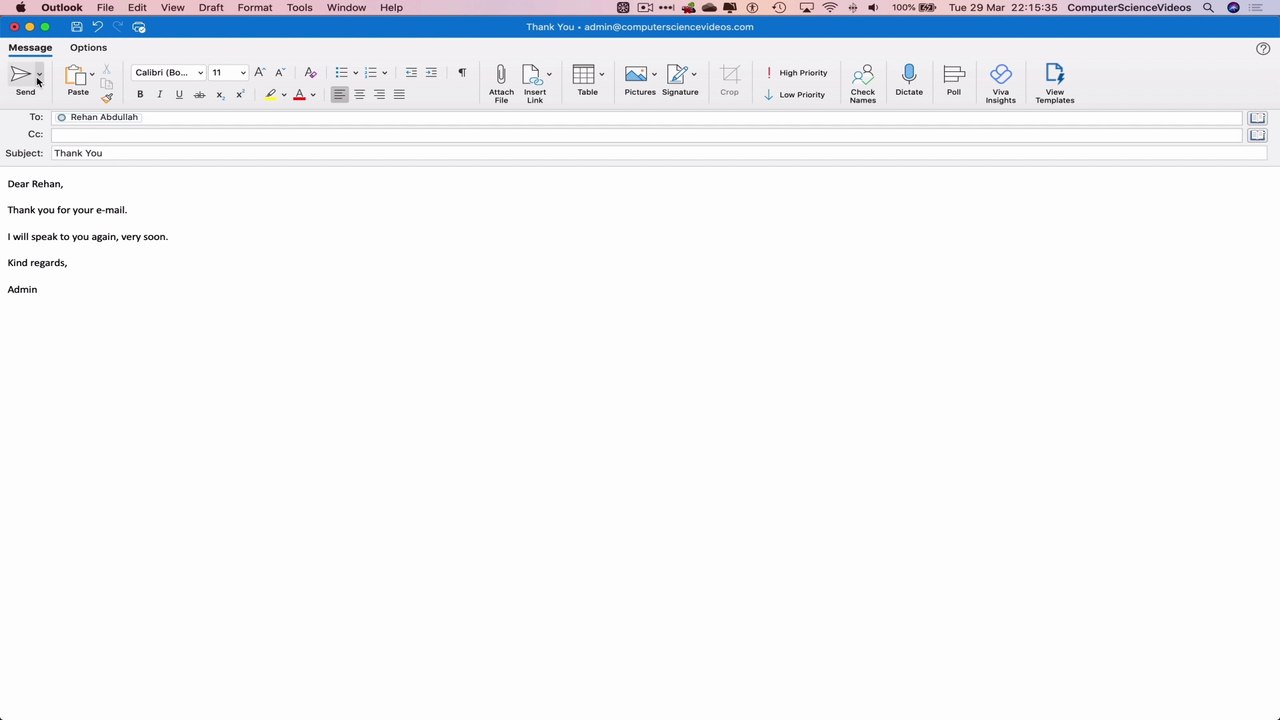
Task: Toggle strikethrough formatting
Action: (x=199, y=94)
